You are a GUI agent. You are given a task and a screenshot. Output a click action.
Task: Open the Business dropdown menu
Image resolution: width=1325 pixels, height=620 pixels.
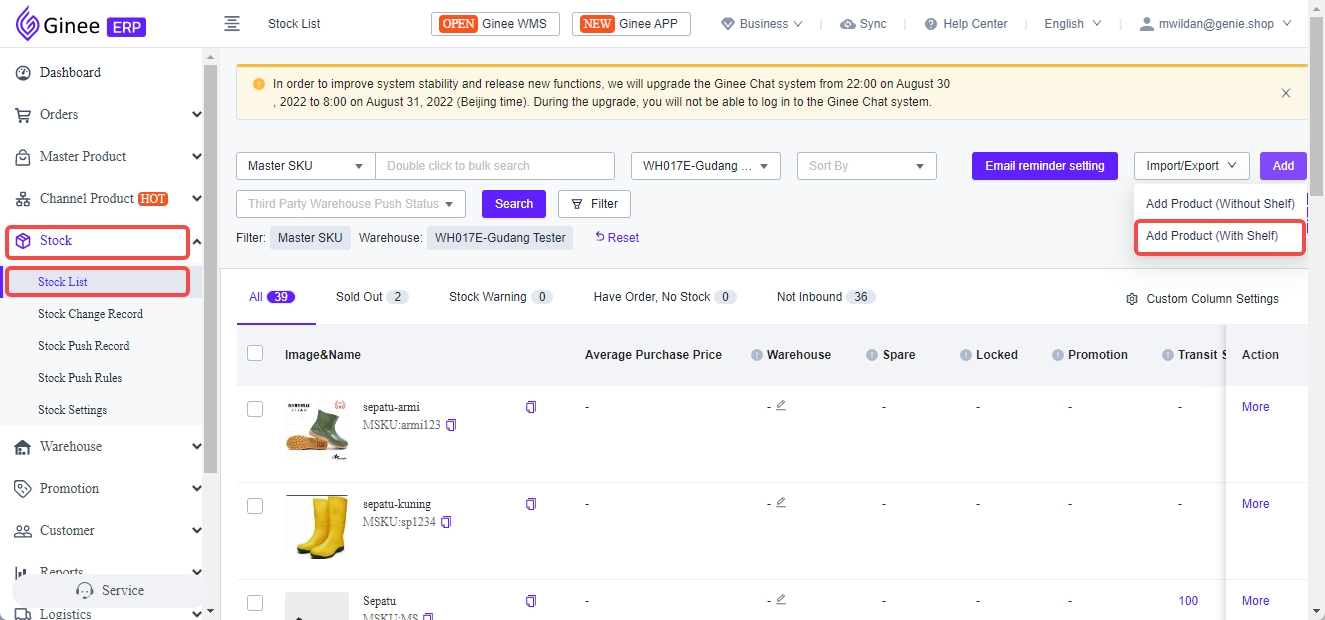(x=762, y=24)
